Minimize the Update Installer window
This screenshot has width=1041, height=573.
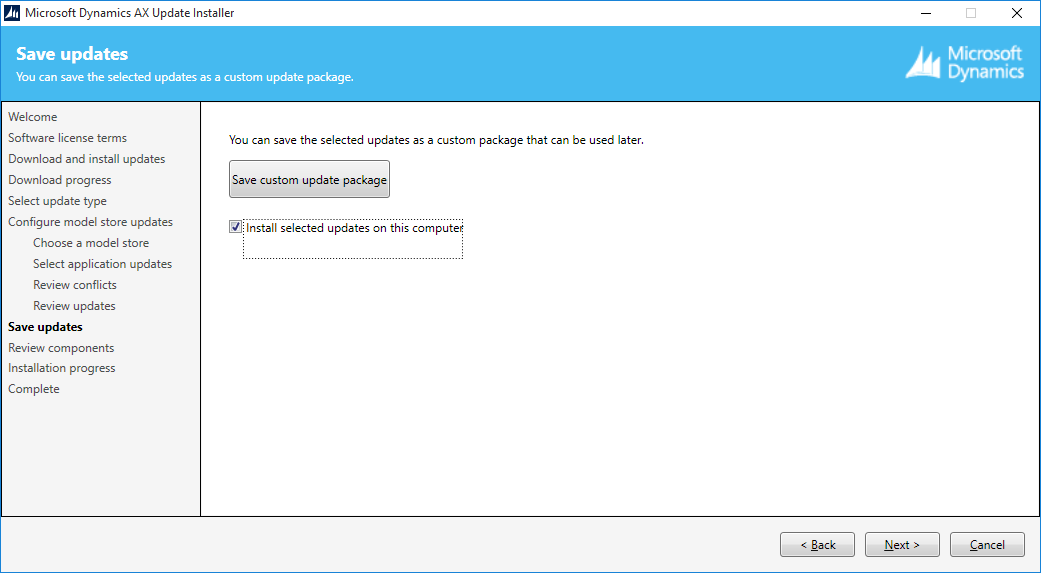tap(925, 13)
